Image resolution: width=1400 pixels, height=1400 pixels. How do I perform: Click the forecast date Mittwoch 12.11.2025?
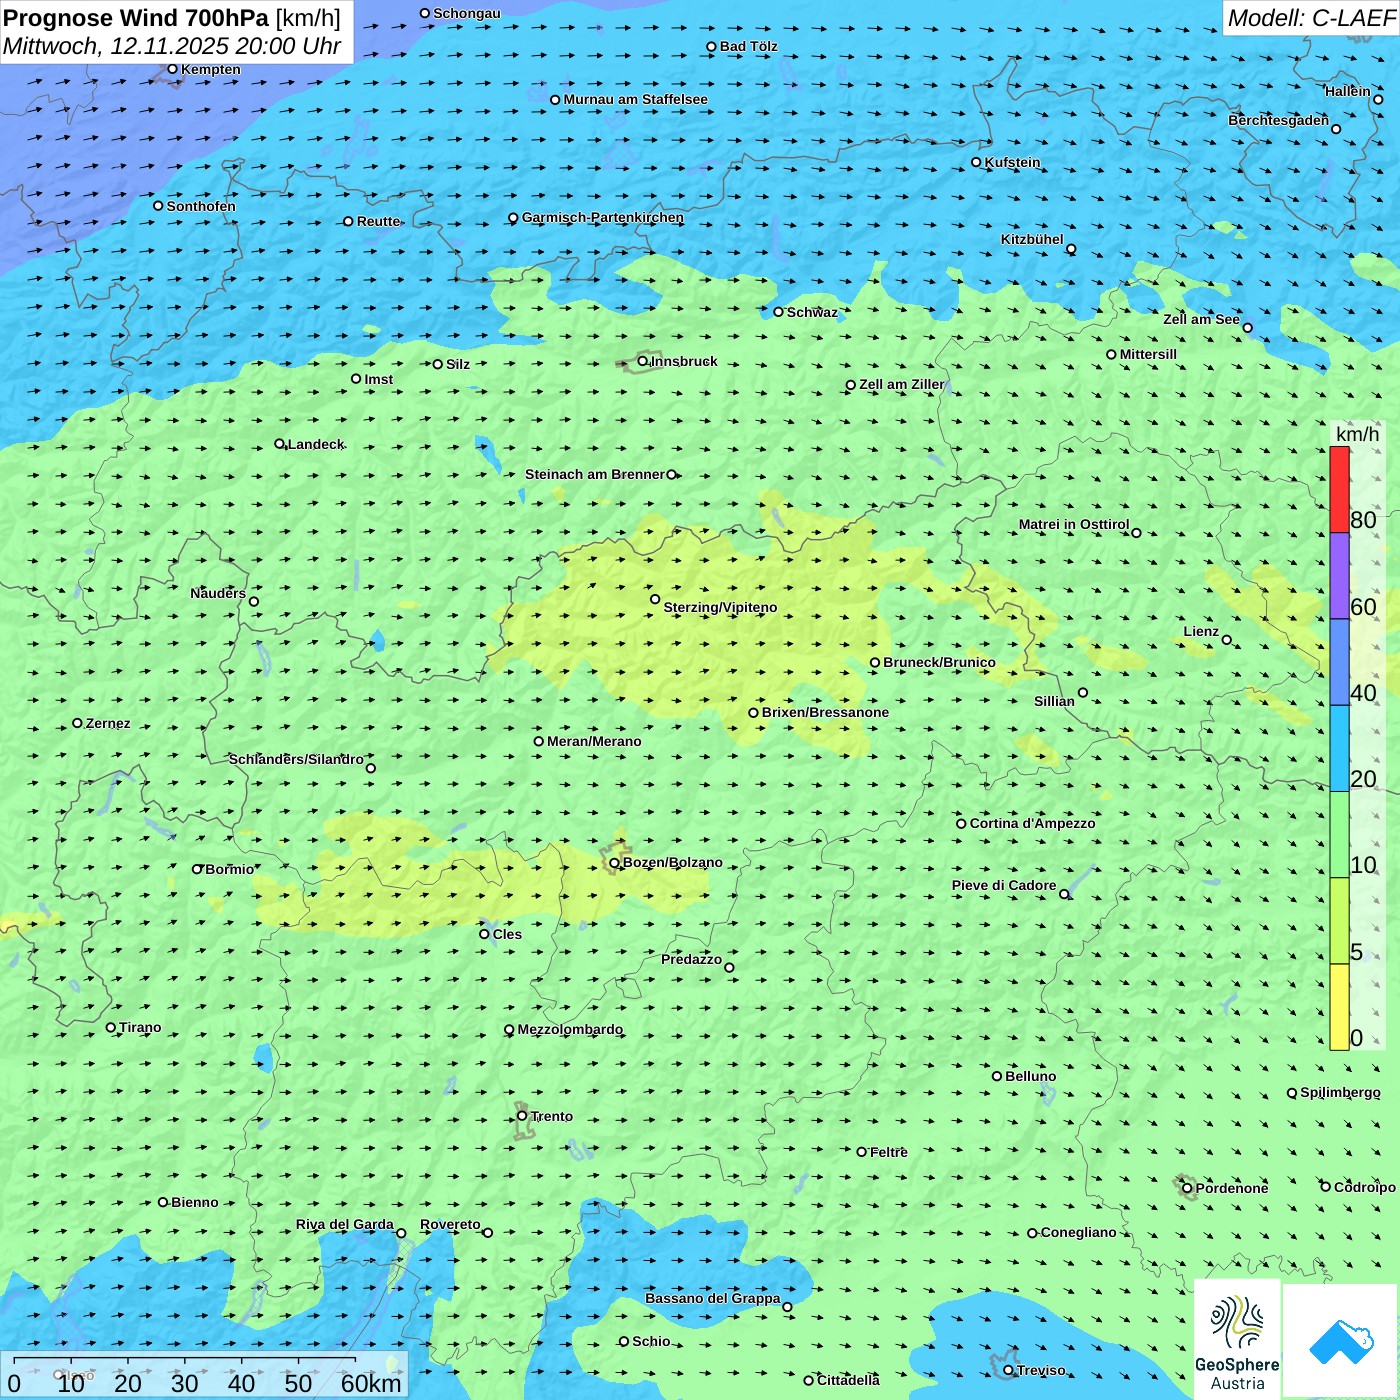(x=171, y=46)
